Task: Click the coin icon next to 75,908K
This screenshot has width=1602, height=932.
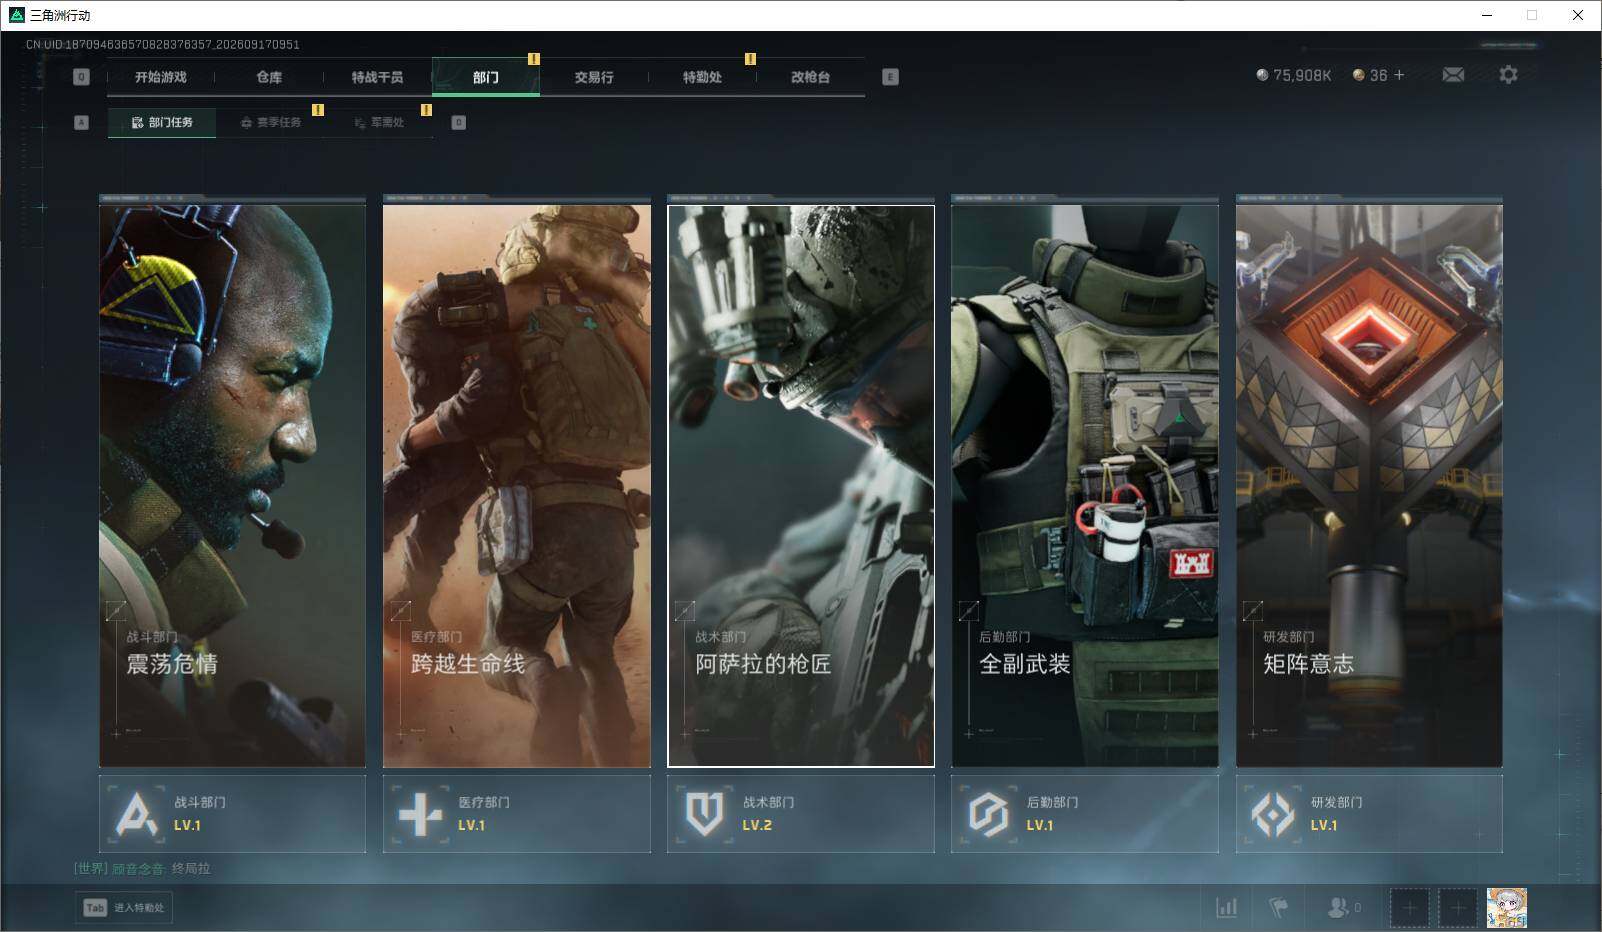Action: (x=1262, y=75)
